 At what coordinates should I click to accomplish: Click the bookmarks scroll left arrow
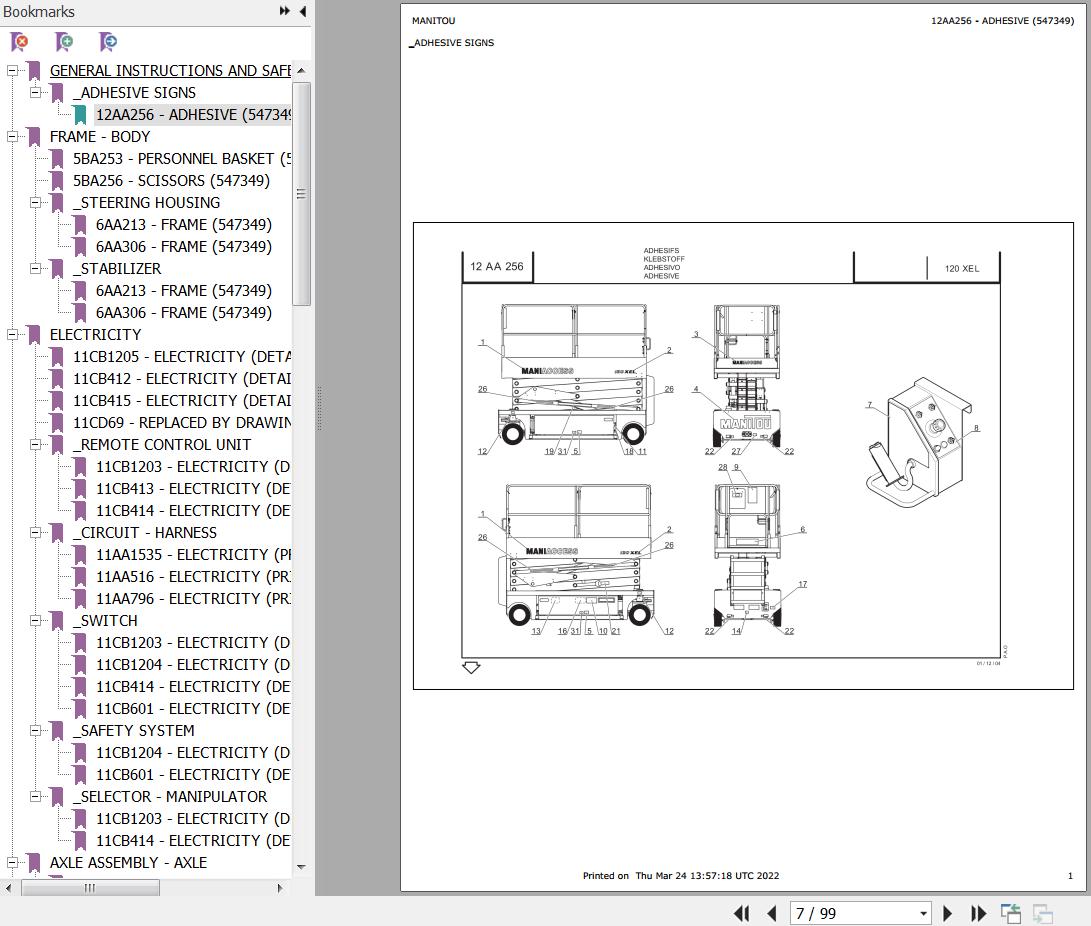[x=8, y=888]
